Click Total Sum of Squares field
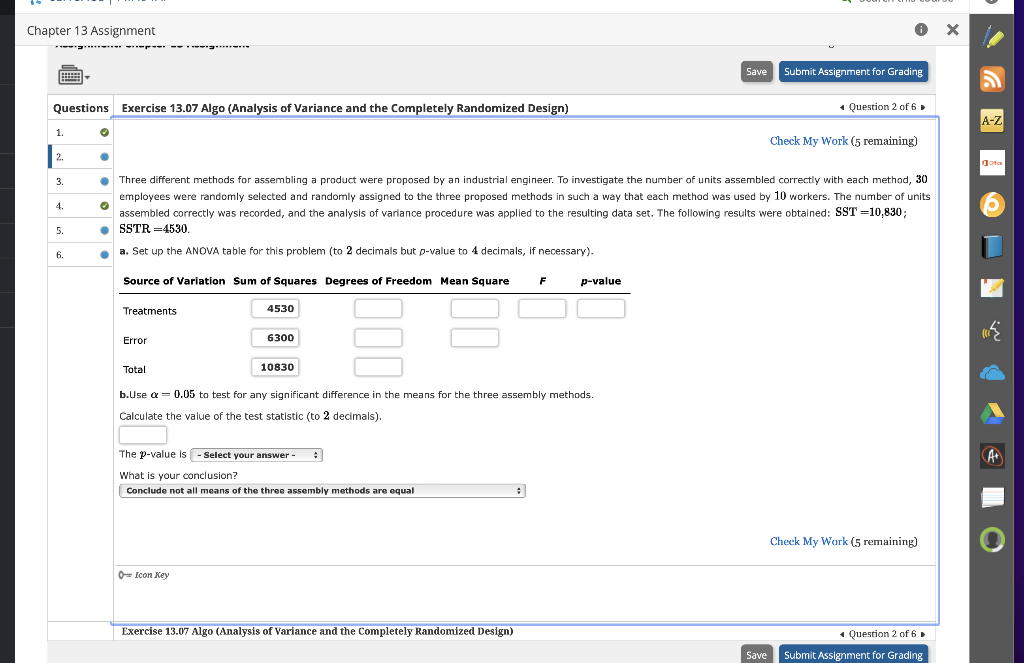 (275, 367)
